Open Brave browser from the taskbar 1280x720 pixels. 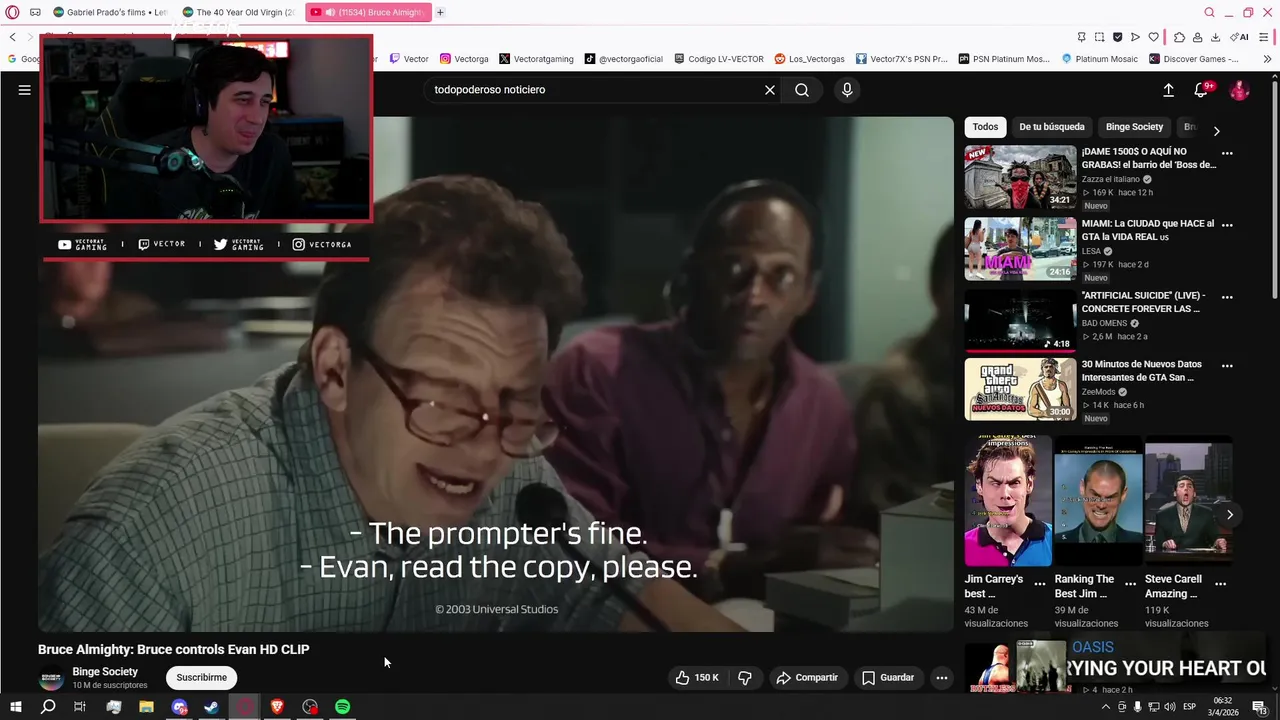tap(277, 707)
